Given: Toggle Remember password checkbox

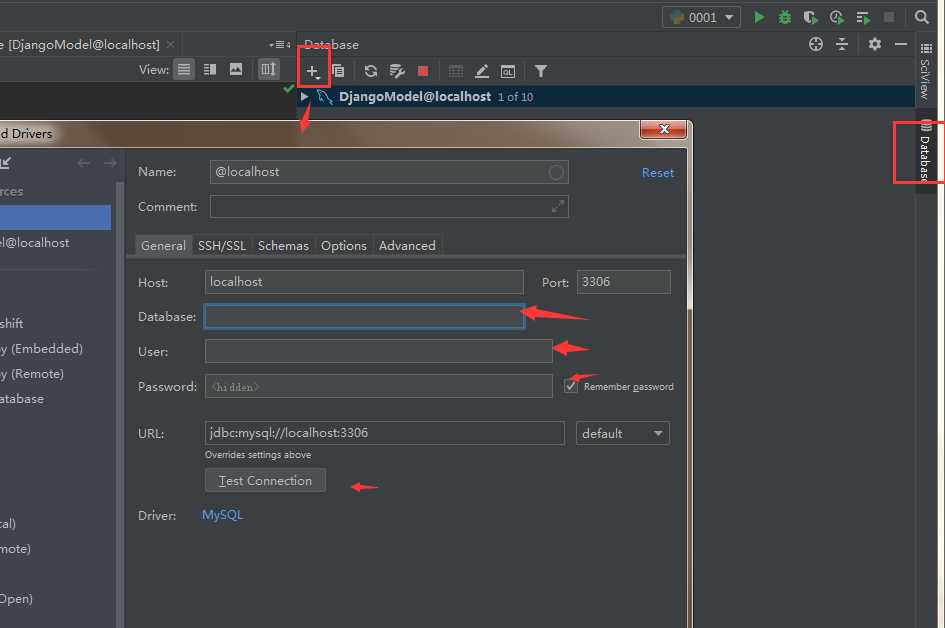Looking at the screenshot, I should click(x=570, y=386).
